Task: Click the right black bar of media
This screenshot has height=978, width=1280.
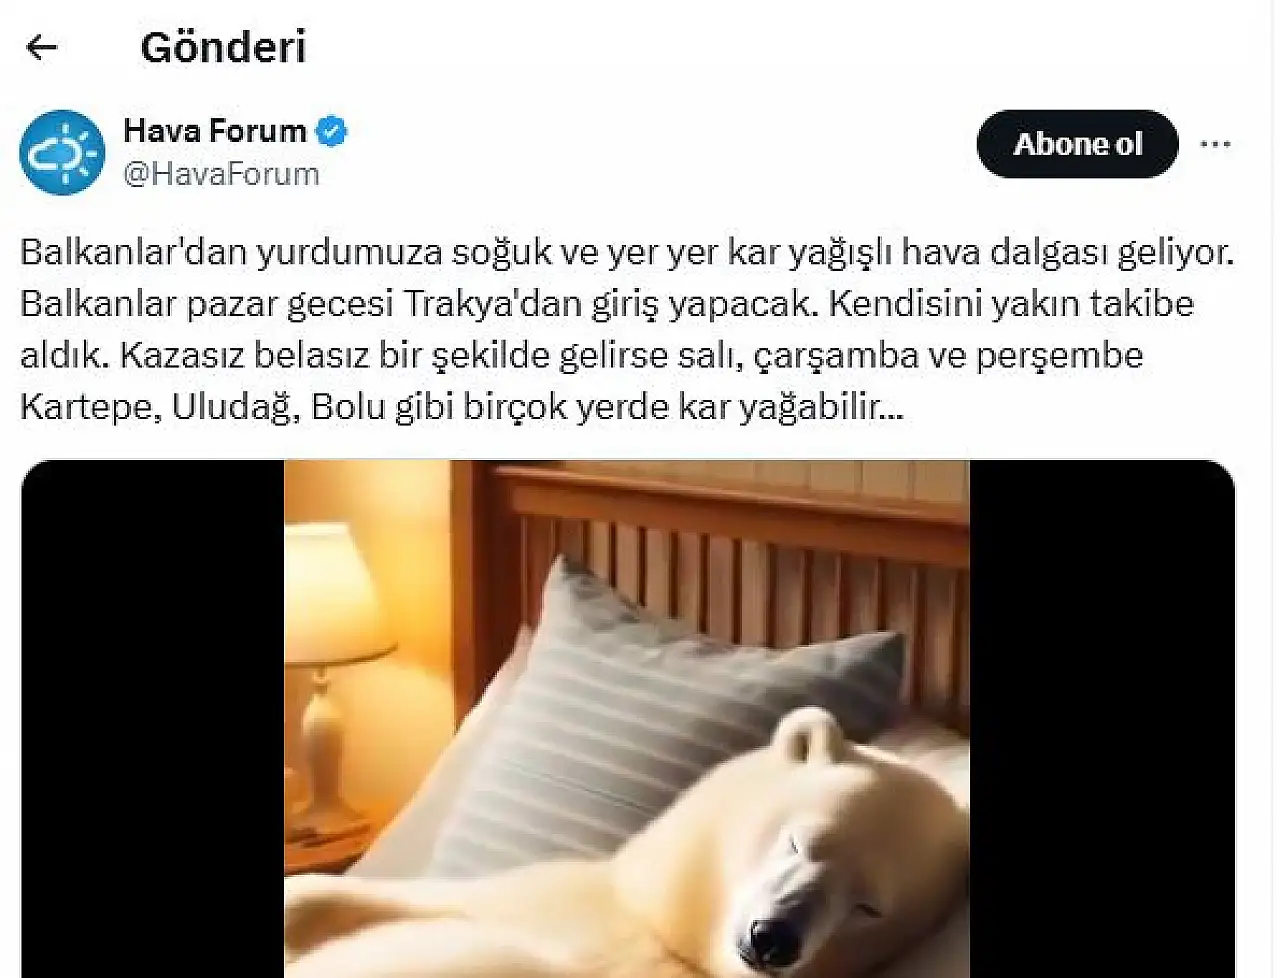Action: click(x=1102, y=718)
